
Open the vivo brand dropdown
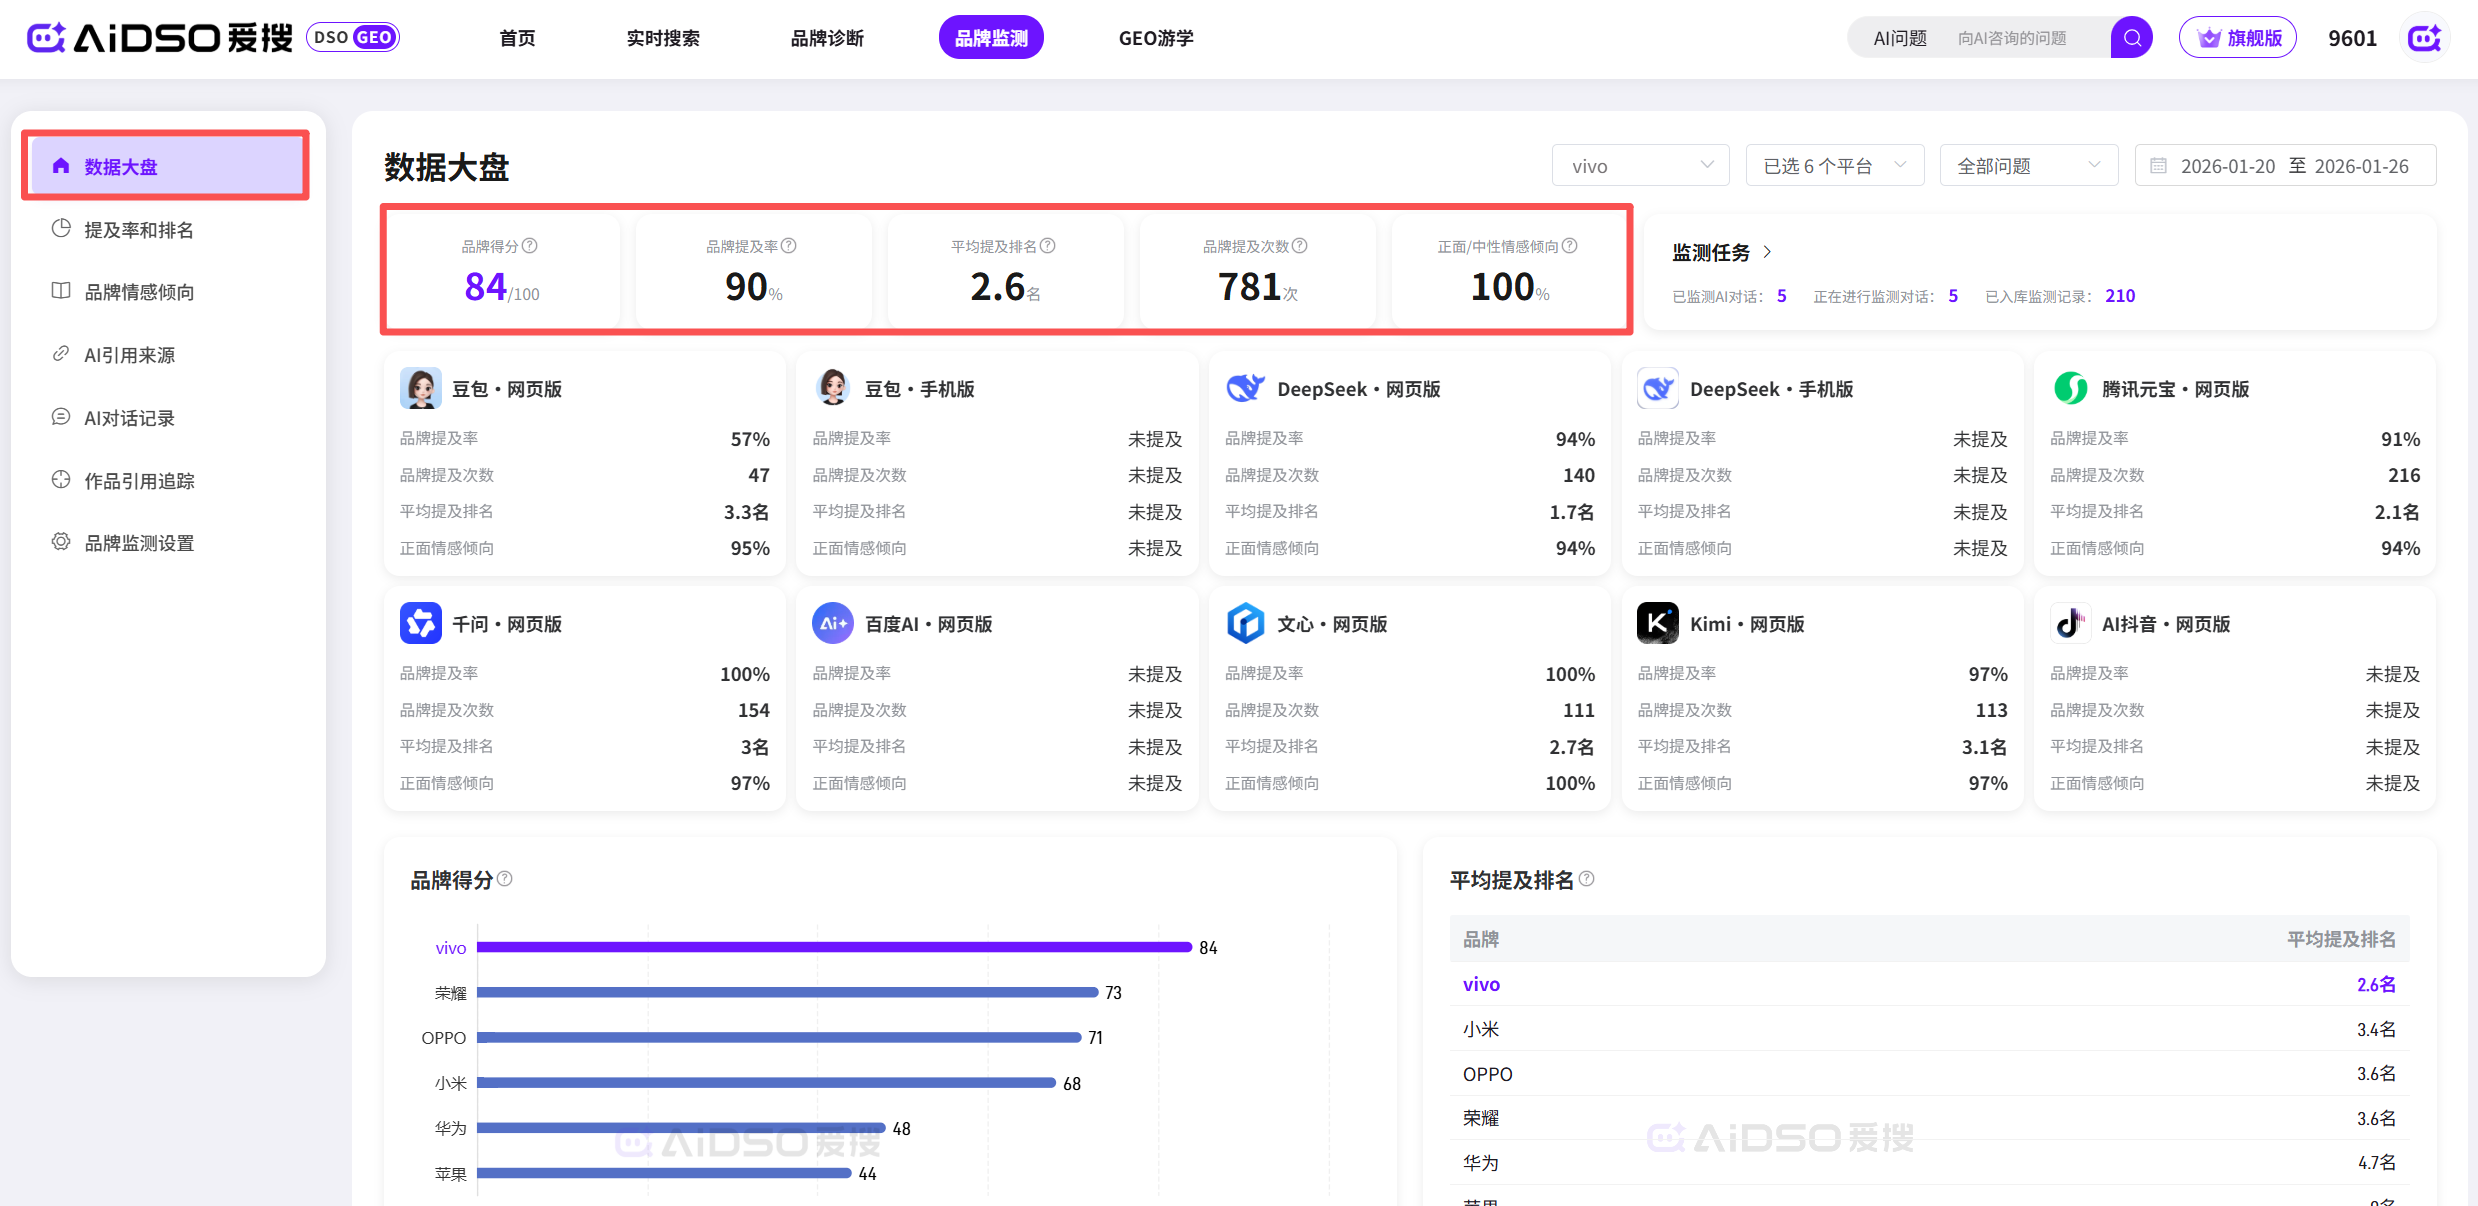click(1640, 166)
